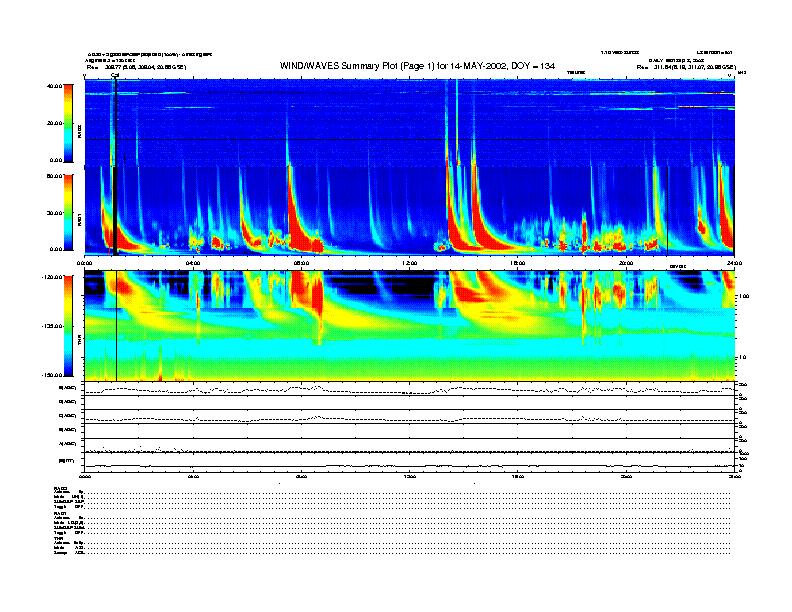Click the RAD1 intensity color bar
Screen dimensions: 792x612
pos(68,212)
